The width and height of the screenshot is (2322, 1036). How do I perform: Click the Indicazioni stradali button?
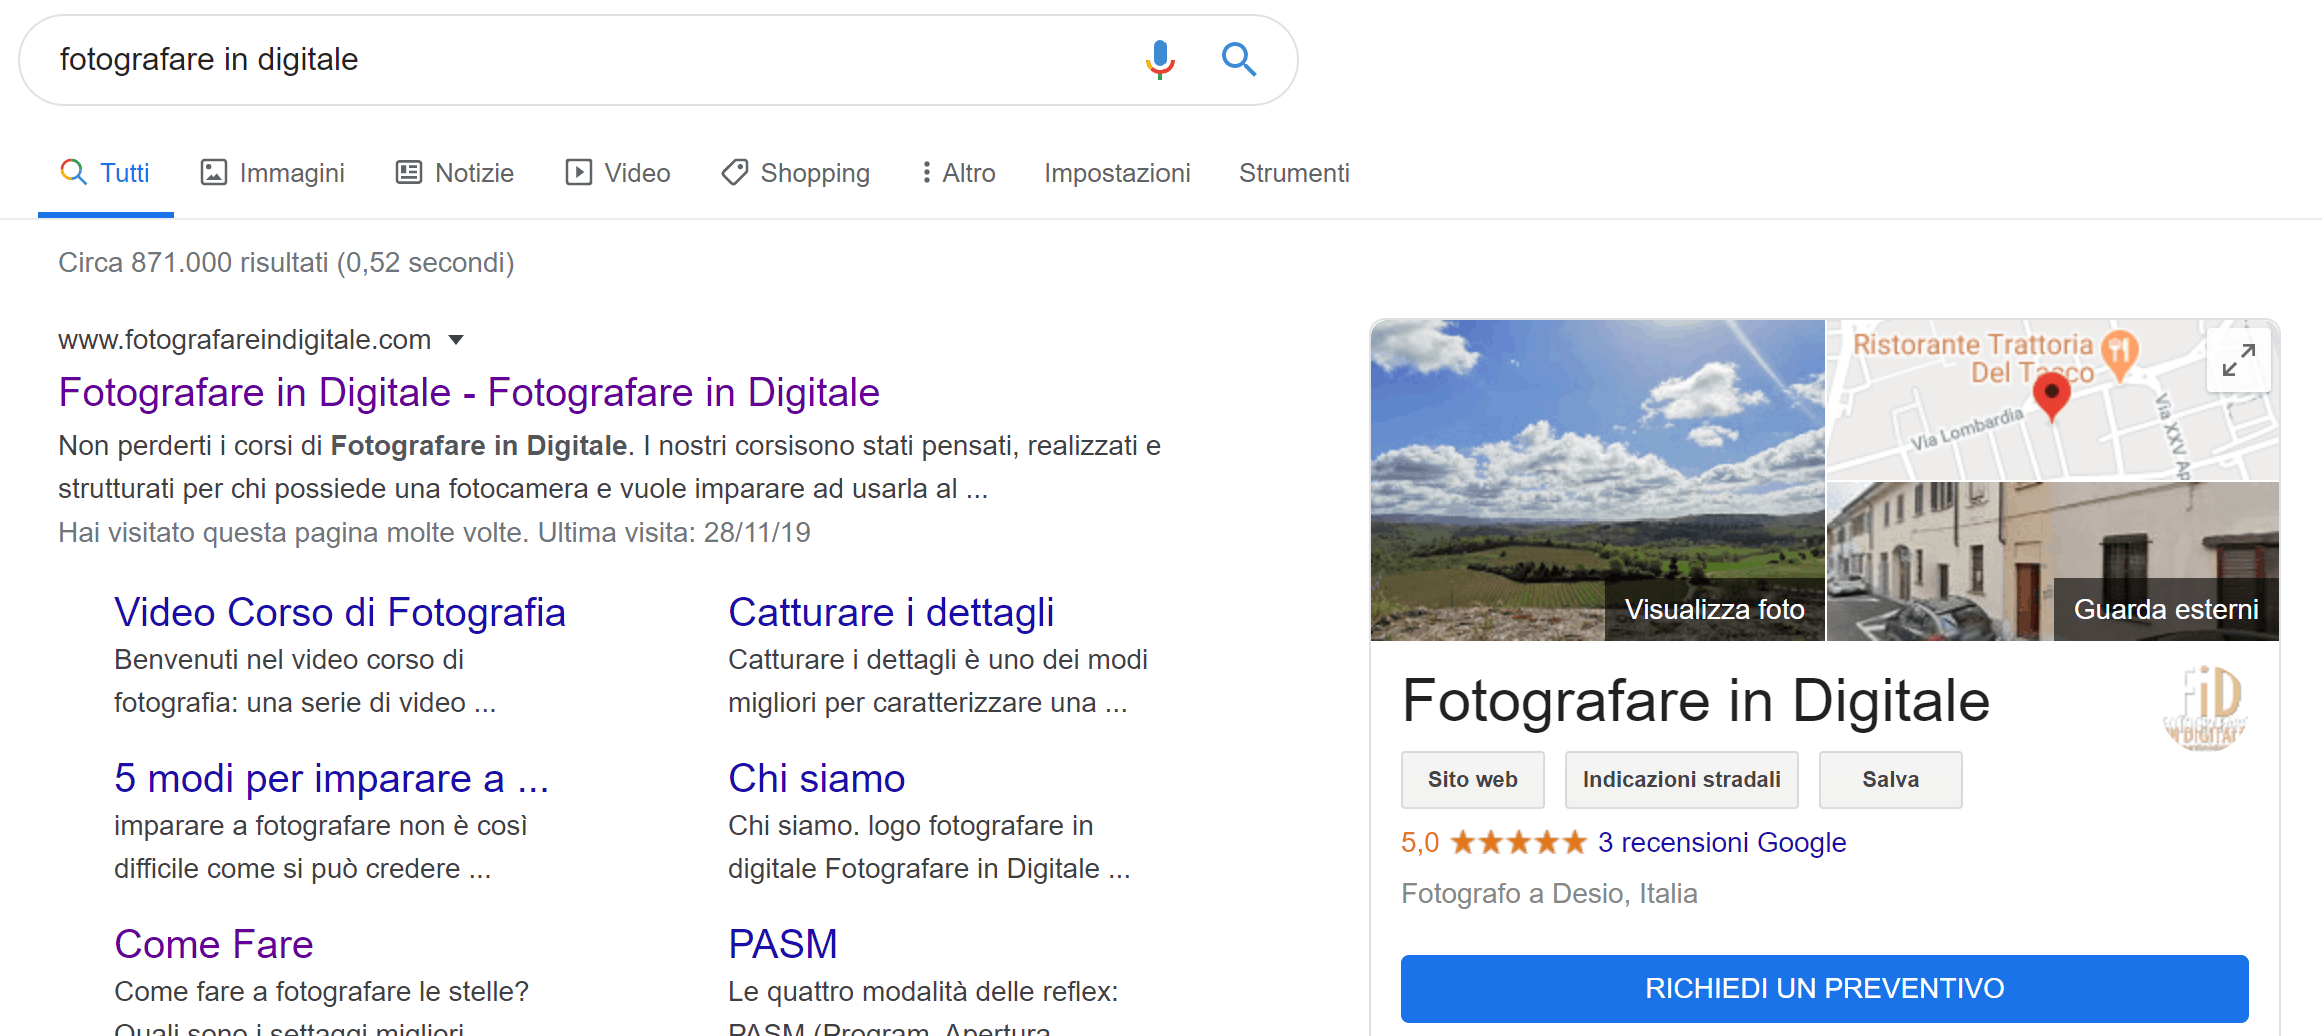[x=1681, y=780]
